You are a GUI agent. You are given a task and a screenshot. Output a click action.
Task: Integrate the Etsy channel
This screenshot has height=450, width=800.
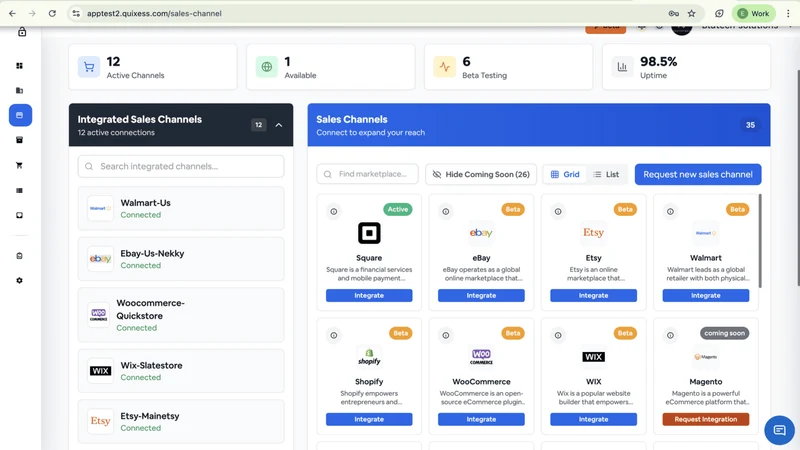[593, 295]
